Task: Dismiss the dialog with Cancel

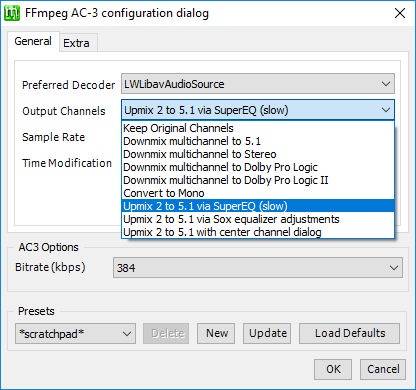Action: 383,369
